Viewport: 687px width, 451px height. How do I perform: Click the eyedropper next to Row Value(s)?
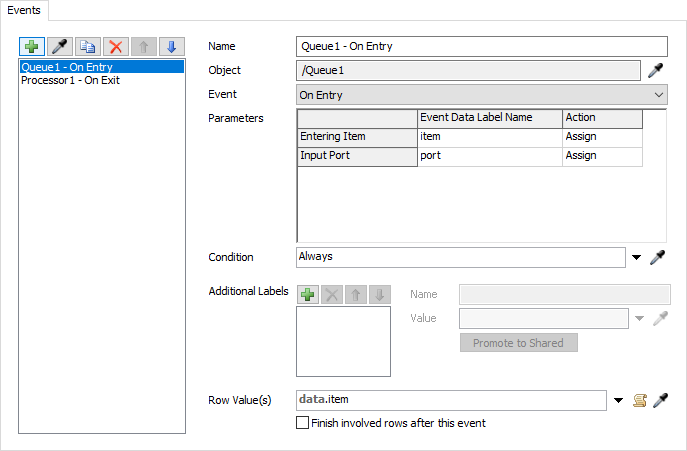[658, 401]
